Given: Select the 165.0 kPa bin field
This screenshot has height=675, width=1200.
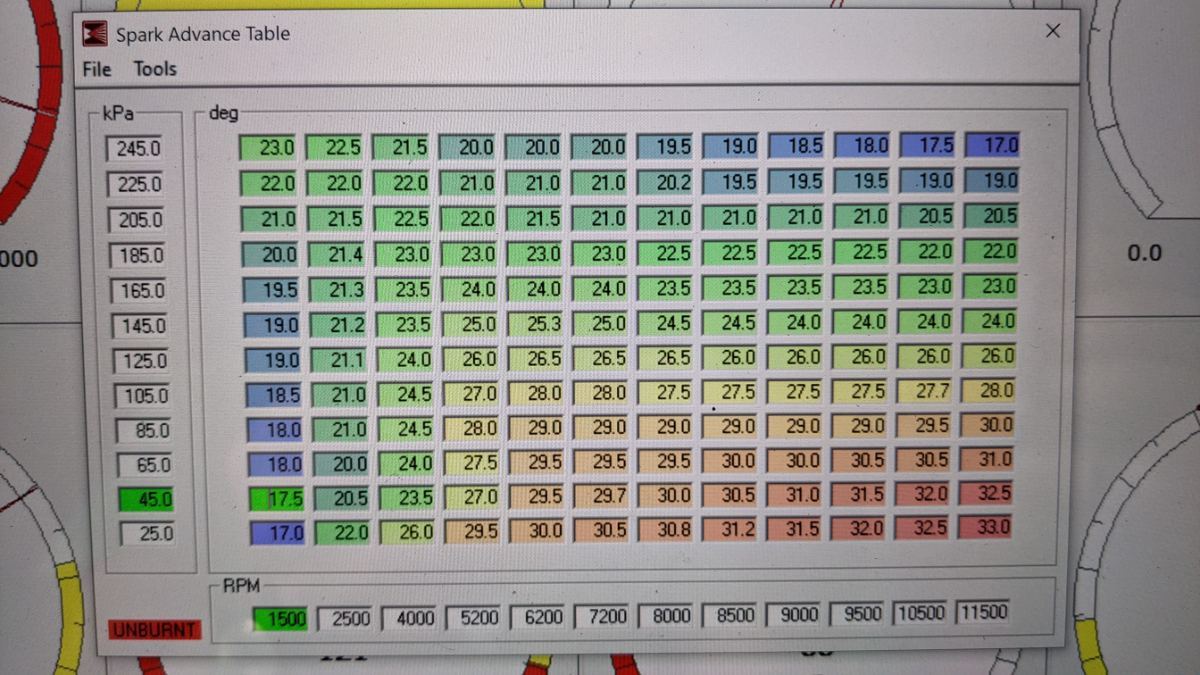Looking at the screenshot, I should click(141, 291).
